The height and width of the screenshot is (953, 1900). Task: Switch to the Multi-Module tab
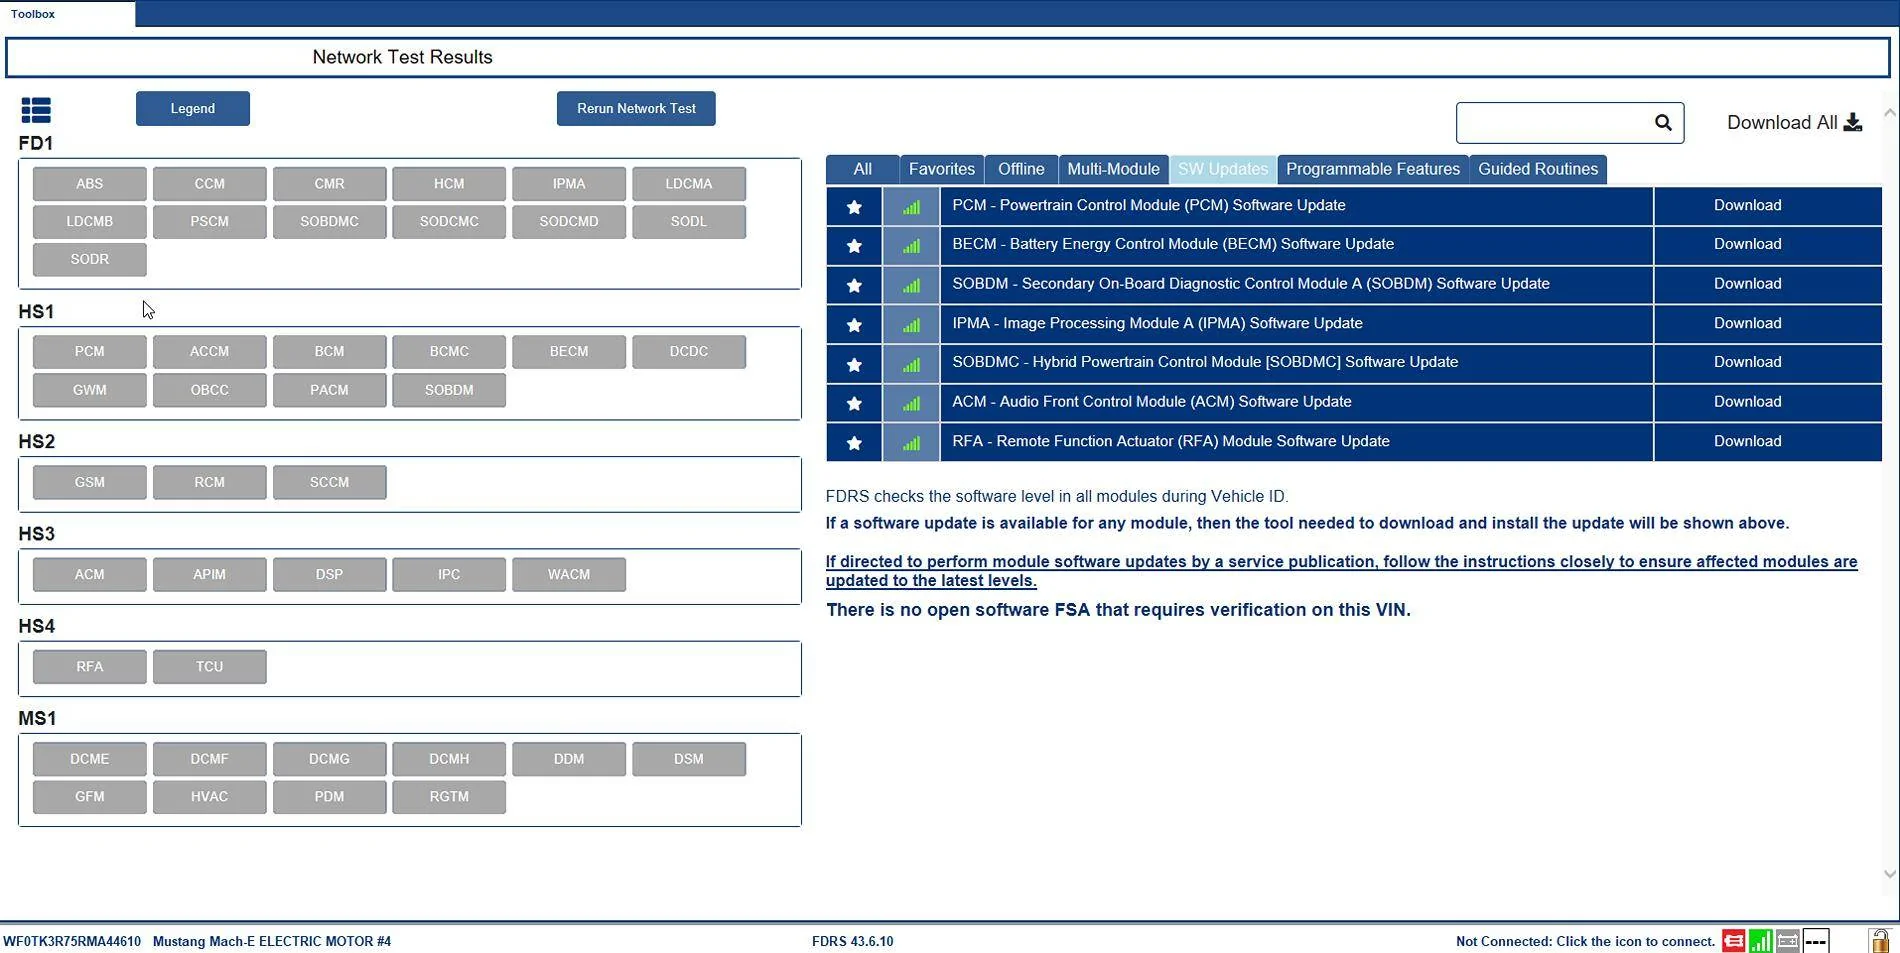tap(1113, 169)
